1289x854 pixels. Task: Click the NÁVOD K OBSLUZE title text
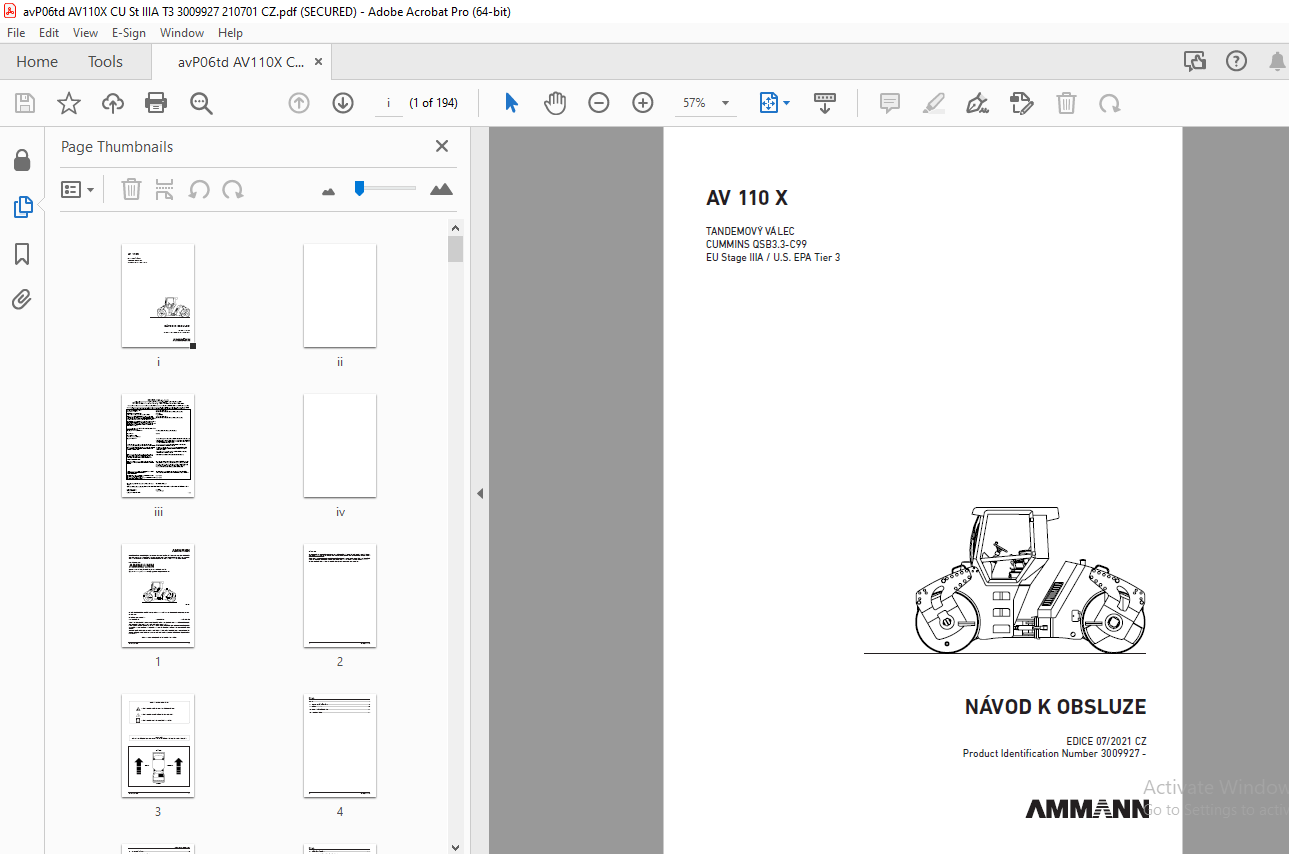(x=1055, y=707)
